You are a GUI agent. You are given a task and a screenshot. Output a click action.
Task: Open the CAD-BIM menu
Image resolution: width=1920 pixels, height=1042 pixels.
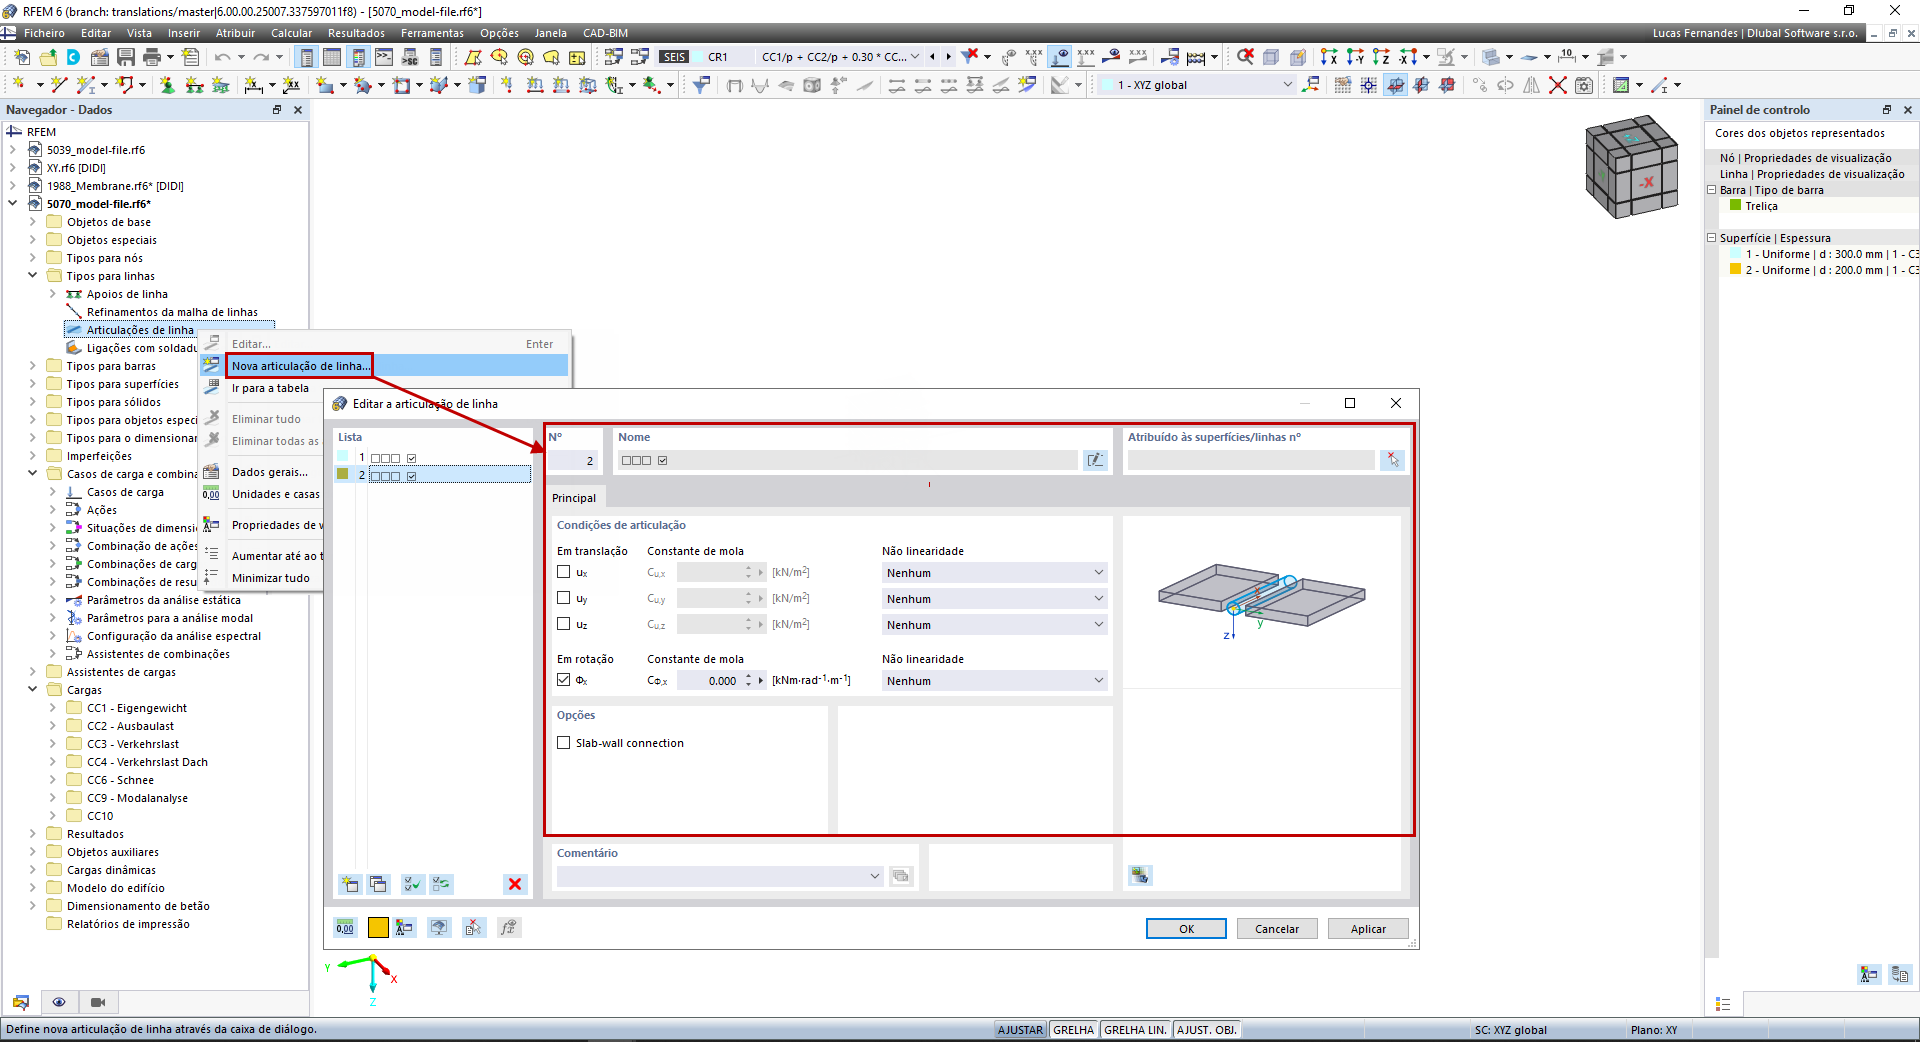tap(606, 33)
